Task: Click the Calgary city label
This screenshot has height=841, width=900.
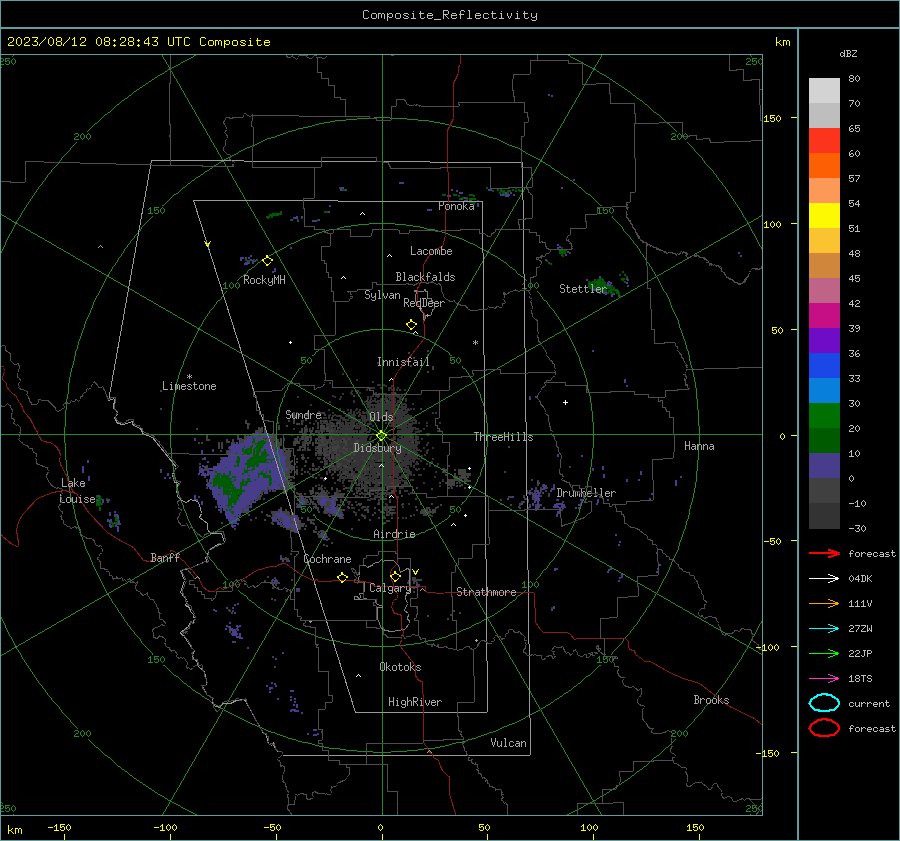Action: pos(390,588)
